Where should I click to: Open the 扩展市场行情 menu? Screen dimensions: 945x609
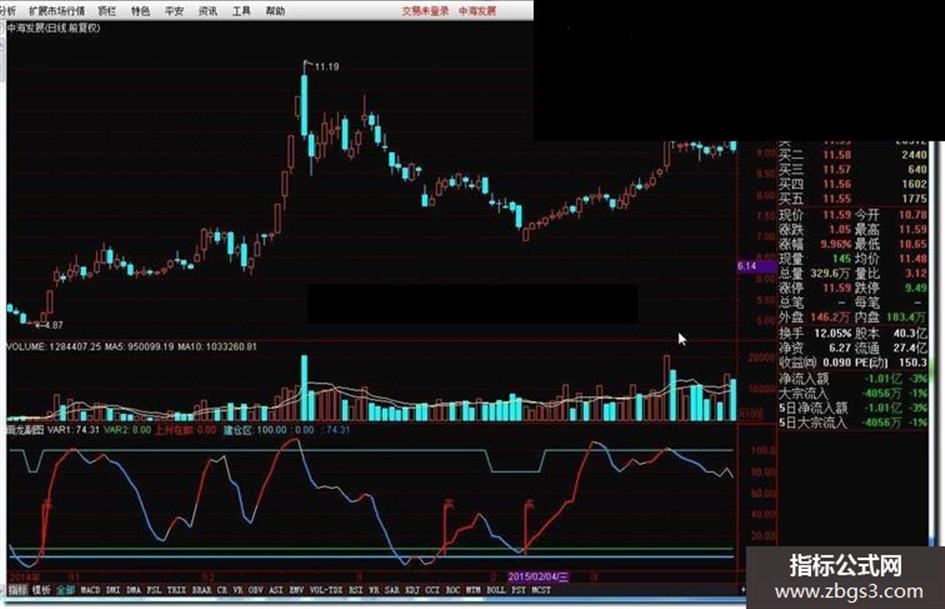[x=57, y=11]
